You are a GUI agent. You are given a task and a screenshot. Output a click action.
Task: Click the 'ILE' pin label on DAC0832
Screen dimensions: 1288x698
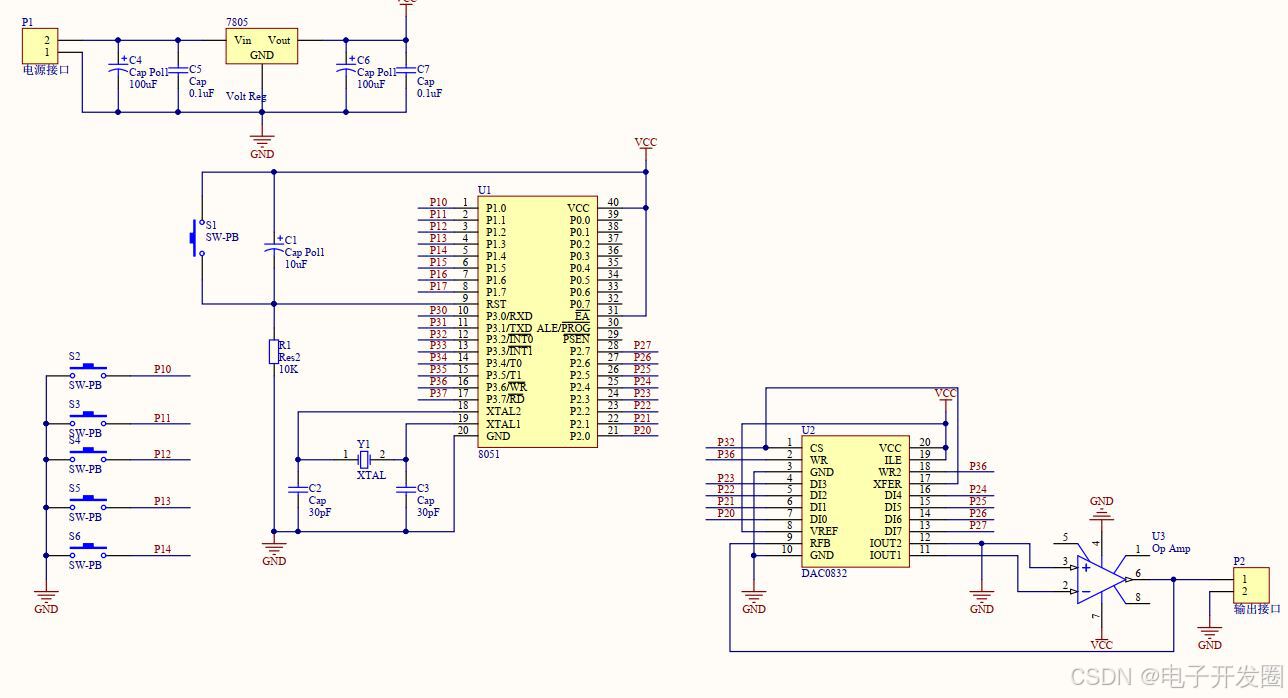(x=893, y=460)
